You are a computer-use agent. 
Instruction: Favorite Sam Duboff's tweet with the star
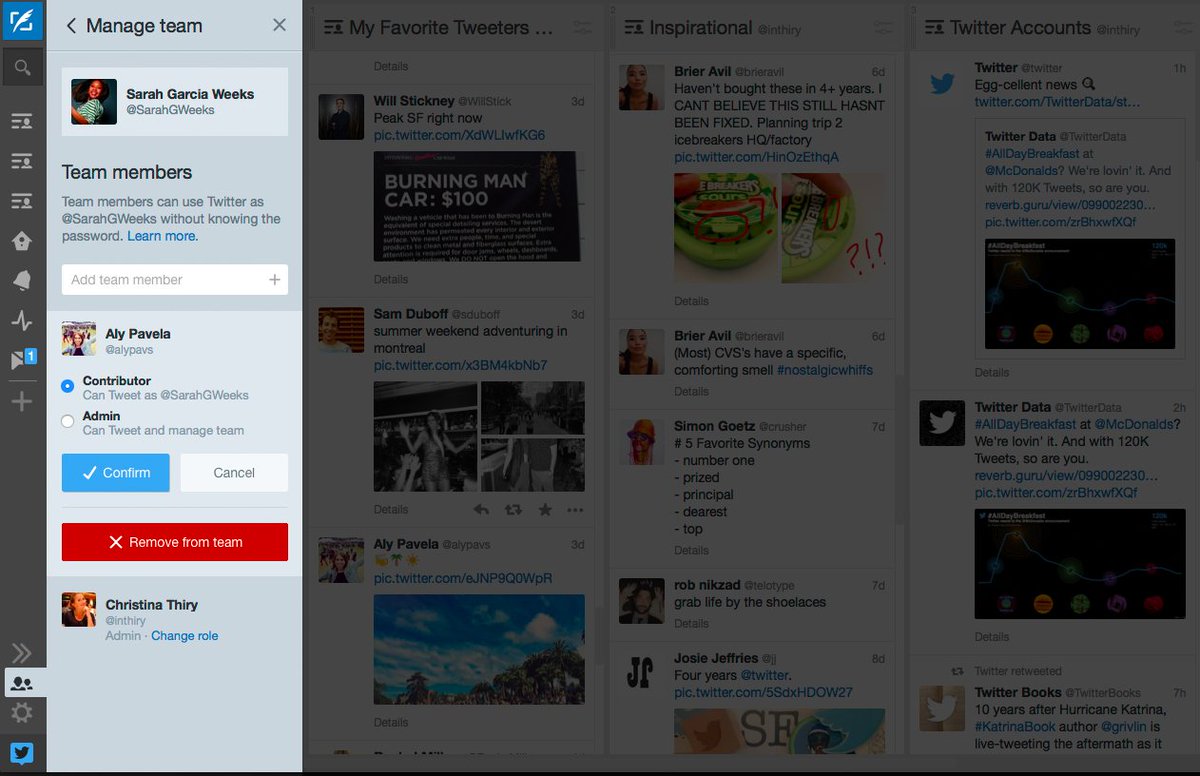[x=545, y=510]
